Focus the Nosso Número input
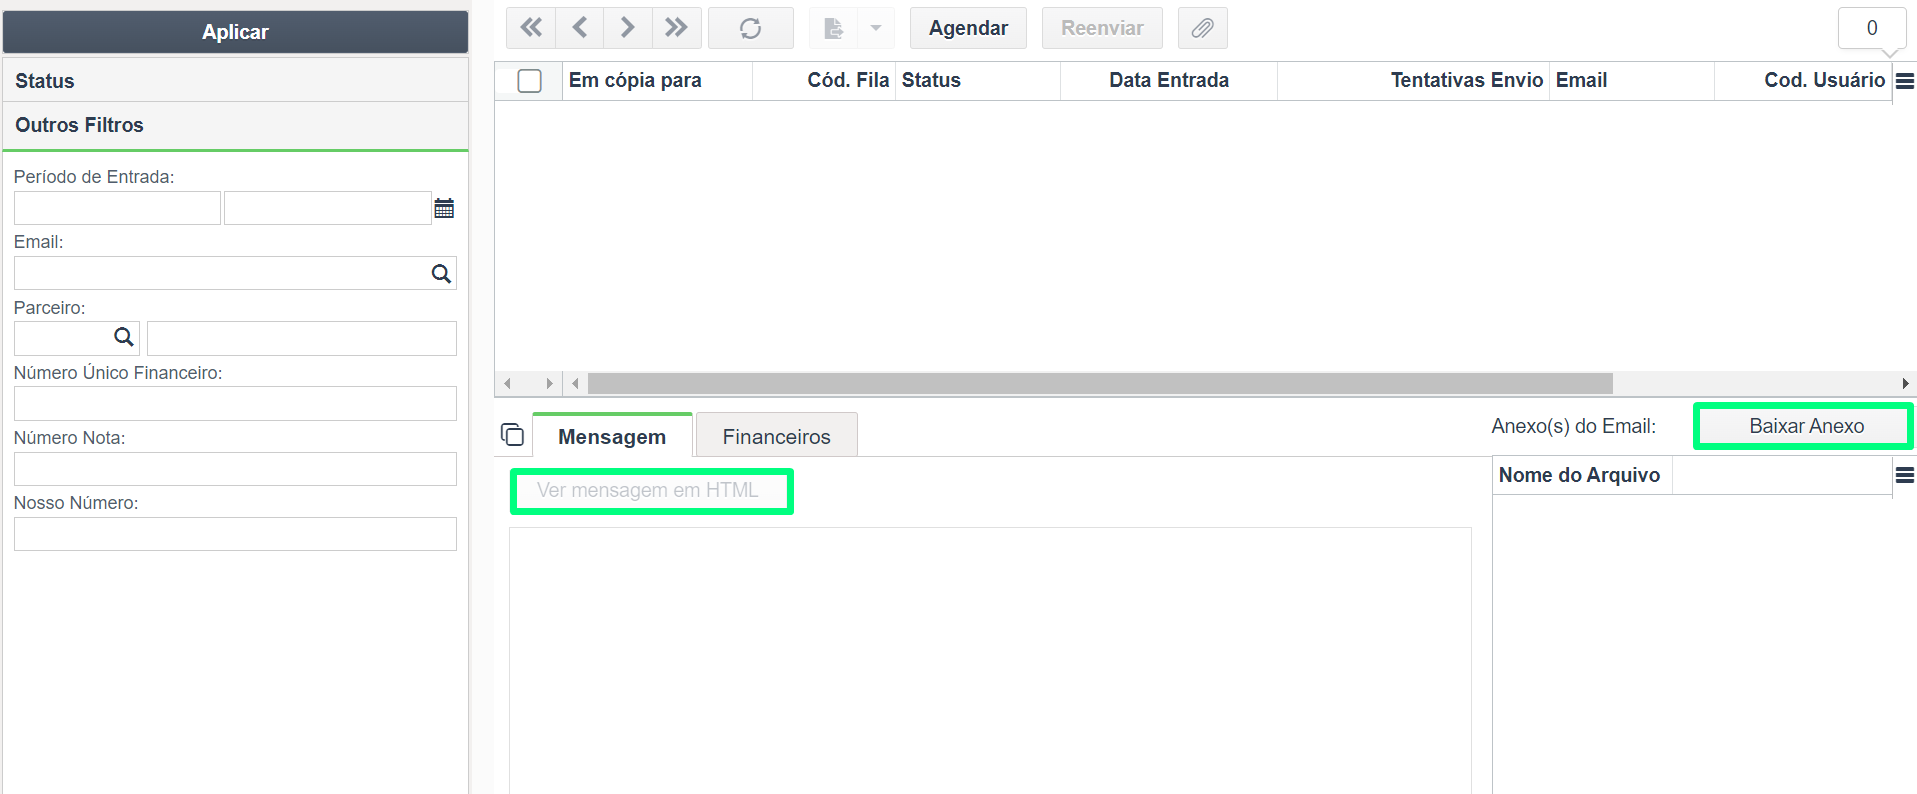 tap(235, 534)
